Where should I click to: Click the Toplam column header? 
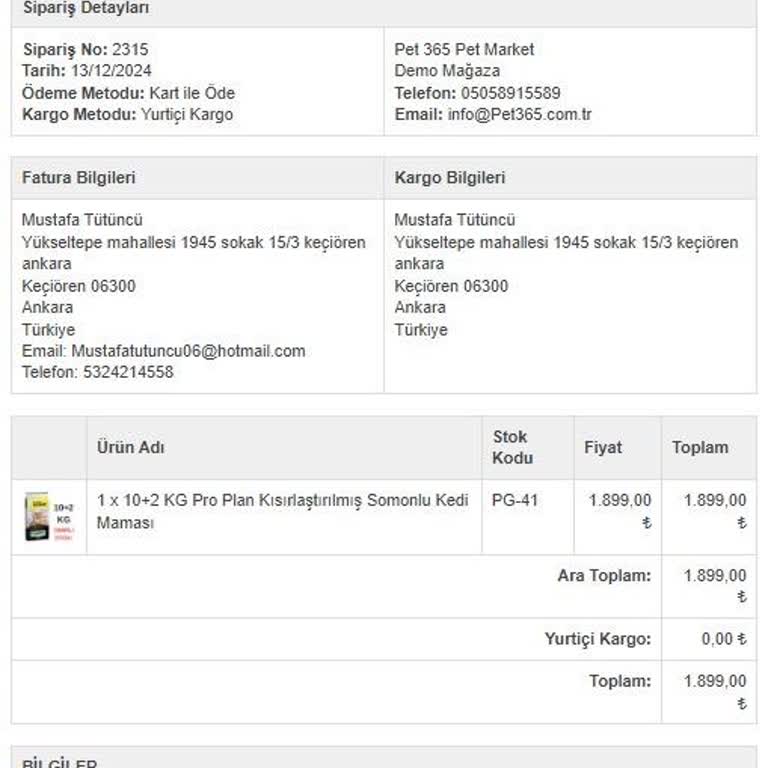[700, 447]
